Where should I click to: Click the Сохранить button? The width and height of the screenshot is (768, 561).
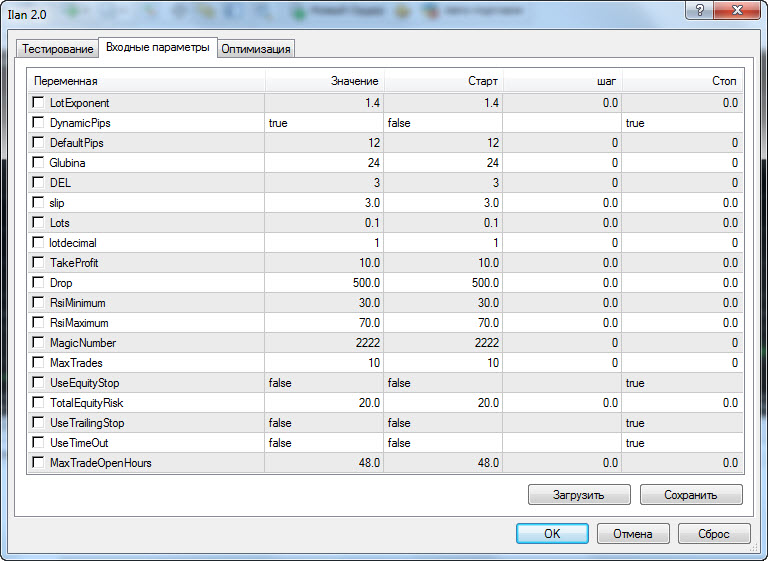(x=690, y=494)
